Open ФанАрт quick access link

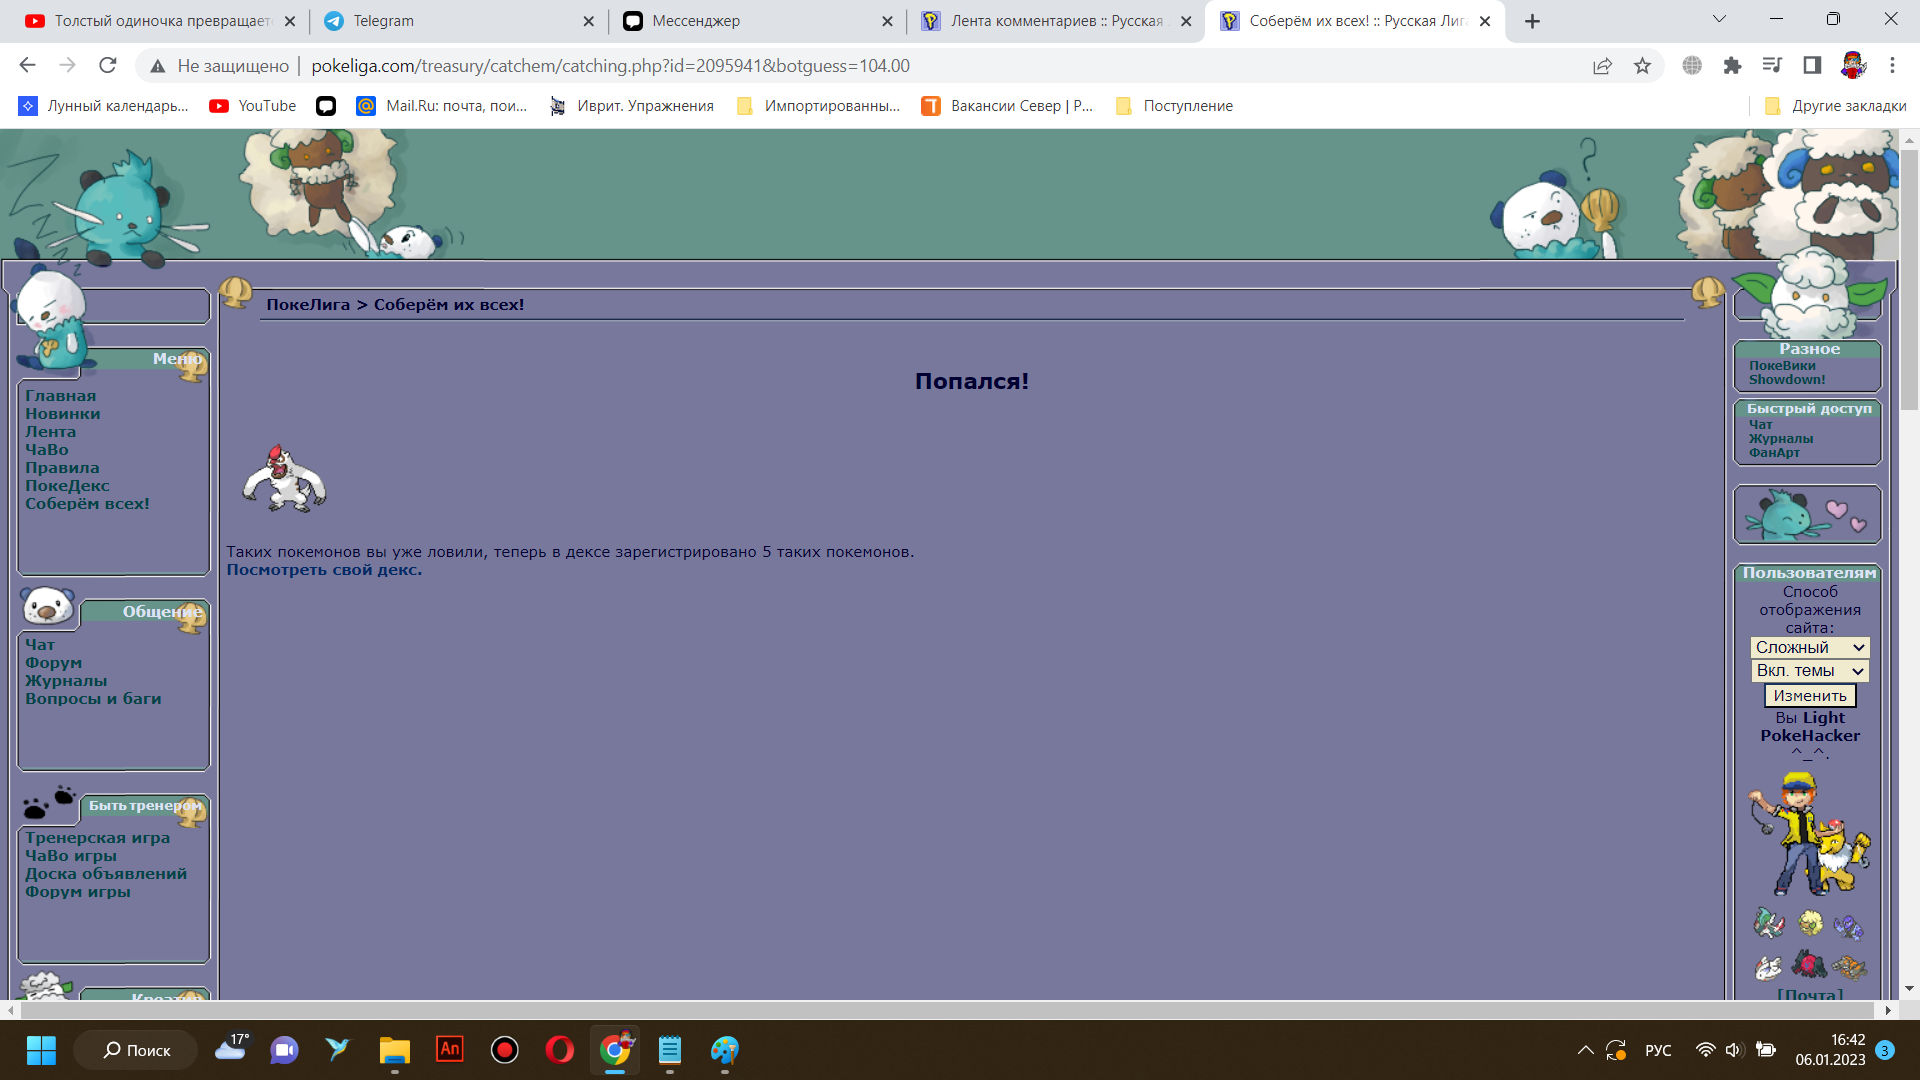coord(1774,453)
